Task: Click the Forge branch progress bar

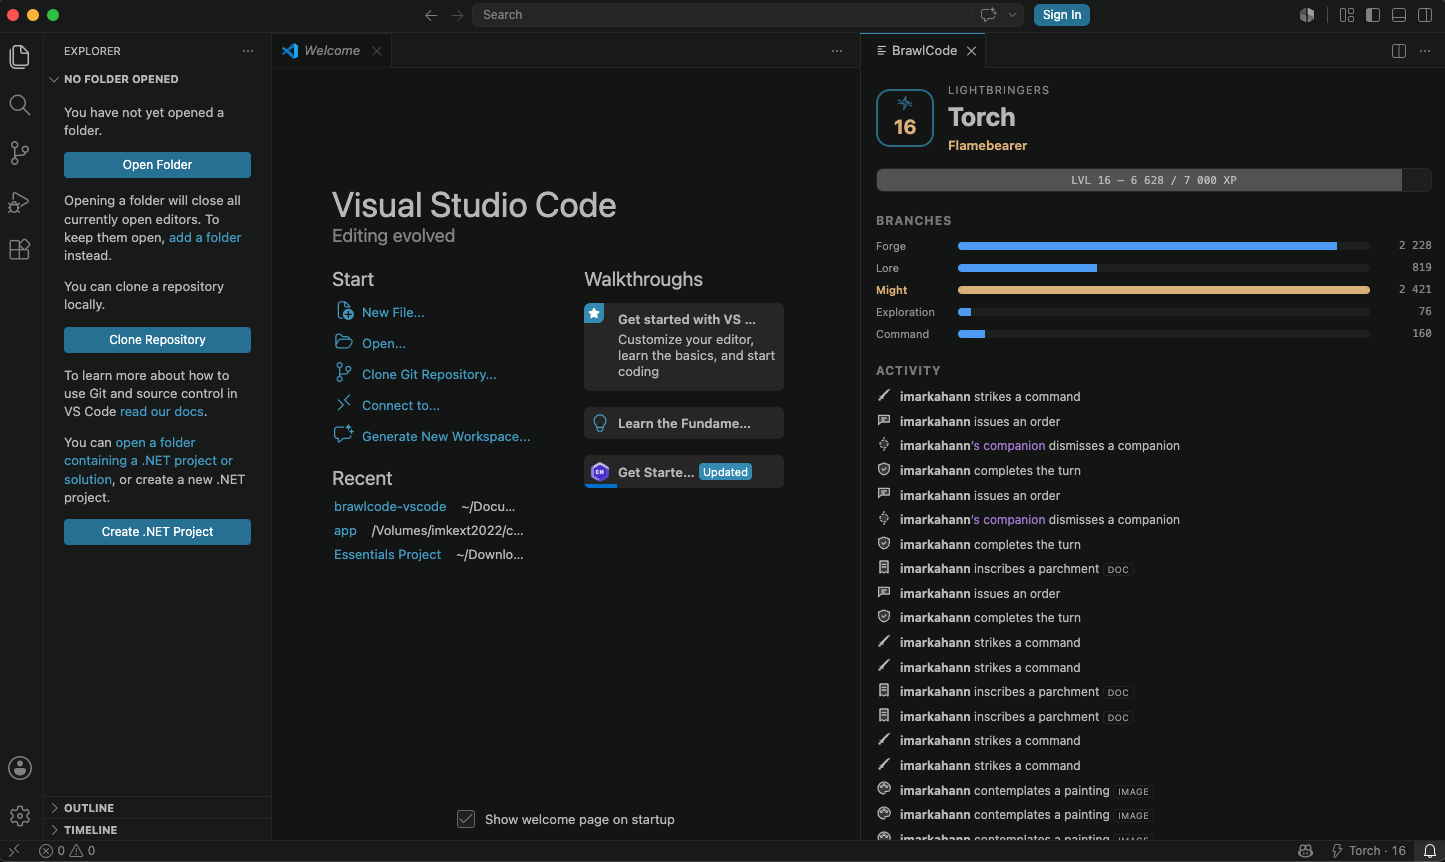Action: tap(1164, 246)
